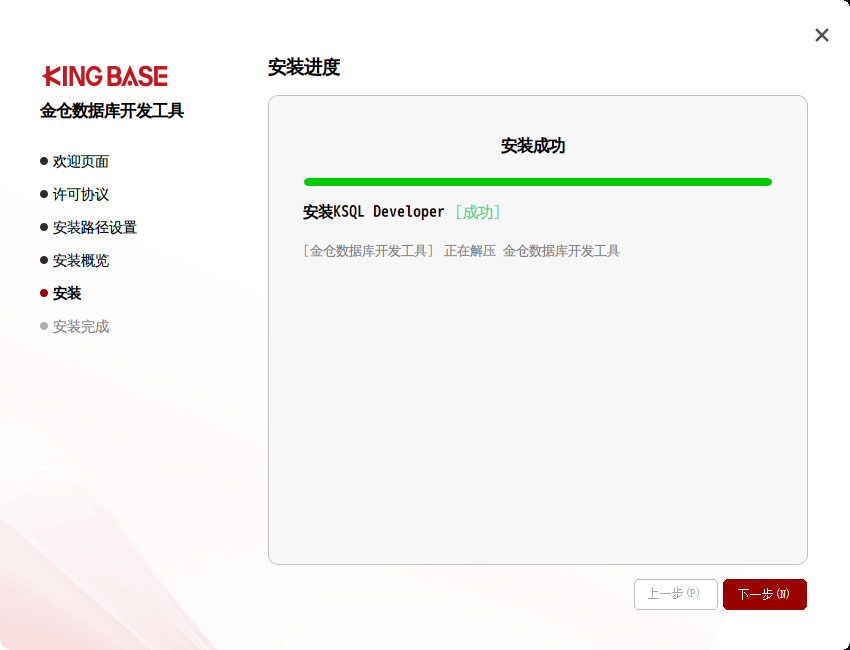Click the red bullet beside 安装
The width and height of the screenshot is (850, 650).
coord(44,293)
